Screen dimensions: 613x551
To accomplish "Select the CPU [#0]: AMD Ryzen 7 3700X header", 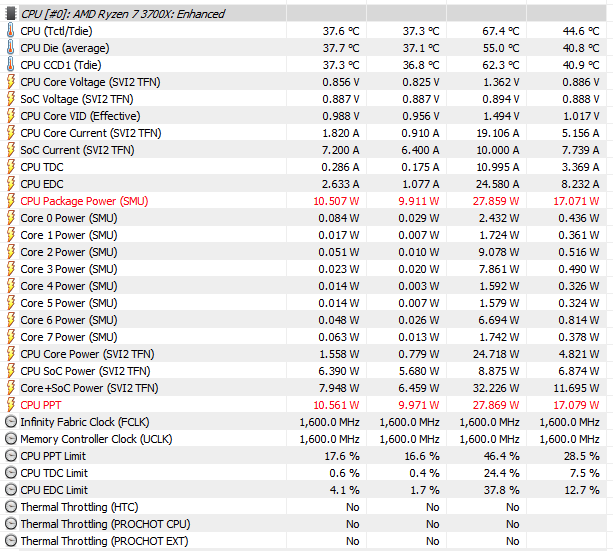I will pos(123,14).
